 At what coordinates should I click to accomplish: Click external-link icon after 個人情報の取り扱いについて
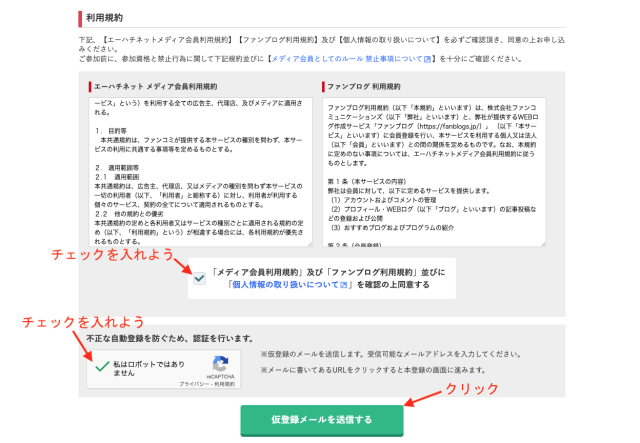(344, 285)
